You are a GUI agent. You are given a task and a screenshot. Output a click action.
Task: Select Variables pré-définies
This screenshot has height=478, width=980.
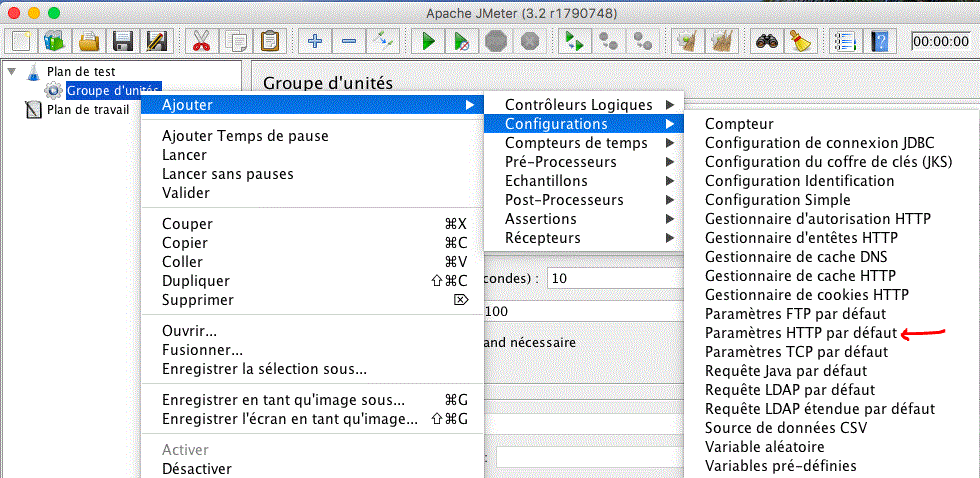(x=781, y=466)
